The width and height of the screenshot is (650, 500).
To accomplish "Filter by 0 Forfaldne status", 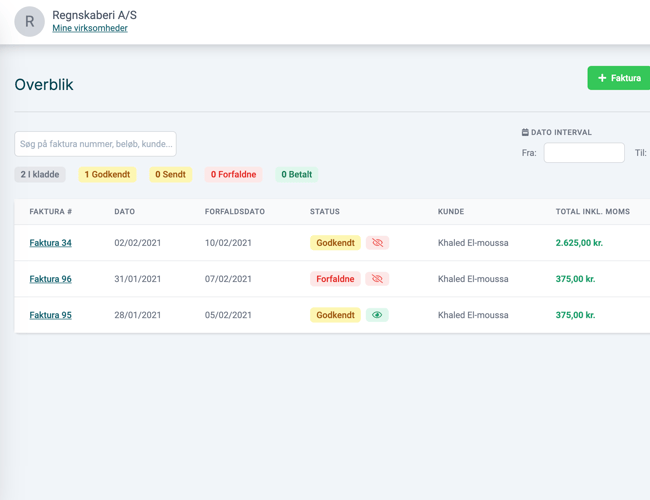I will 233,175.
